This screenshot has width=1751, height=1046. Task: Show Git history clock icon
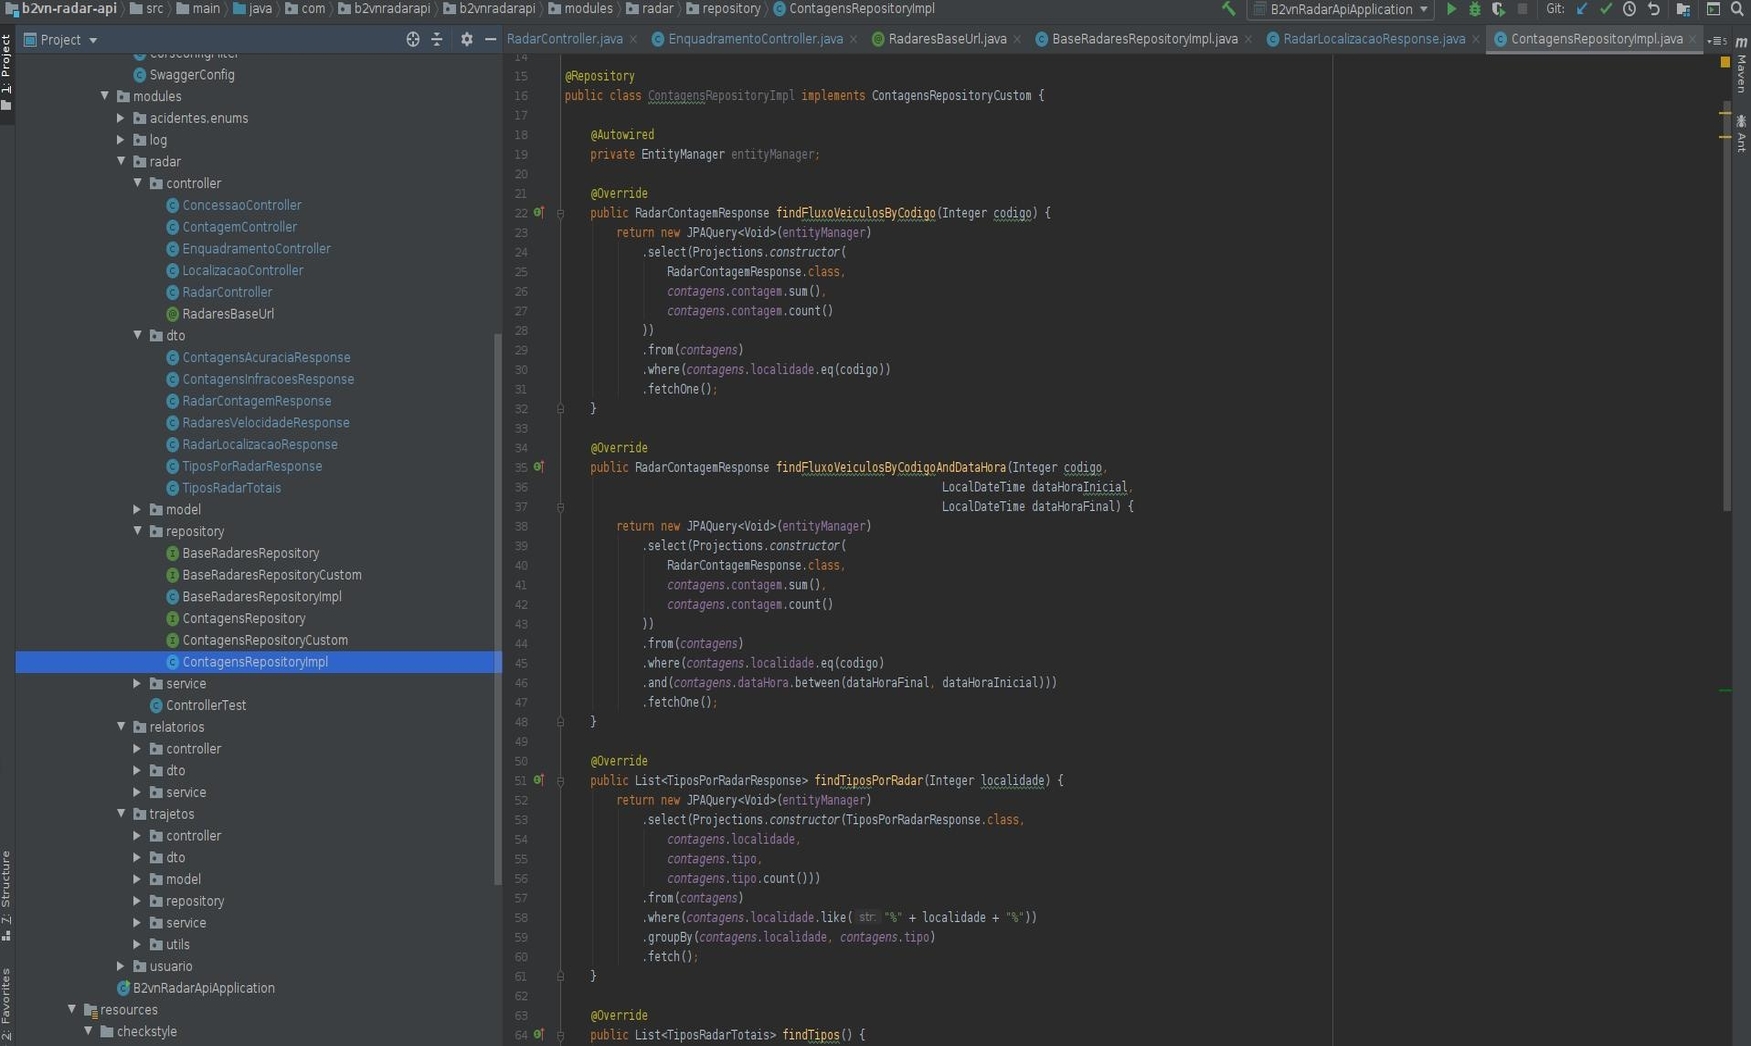(x=1629, y=9)
